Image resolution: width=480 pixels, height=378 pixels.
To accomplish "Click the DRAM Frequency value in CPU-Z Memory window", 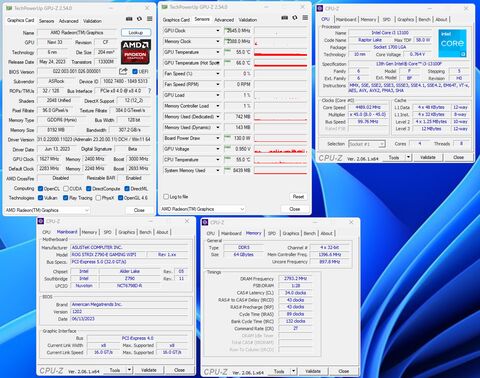I will (295, 278).
